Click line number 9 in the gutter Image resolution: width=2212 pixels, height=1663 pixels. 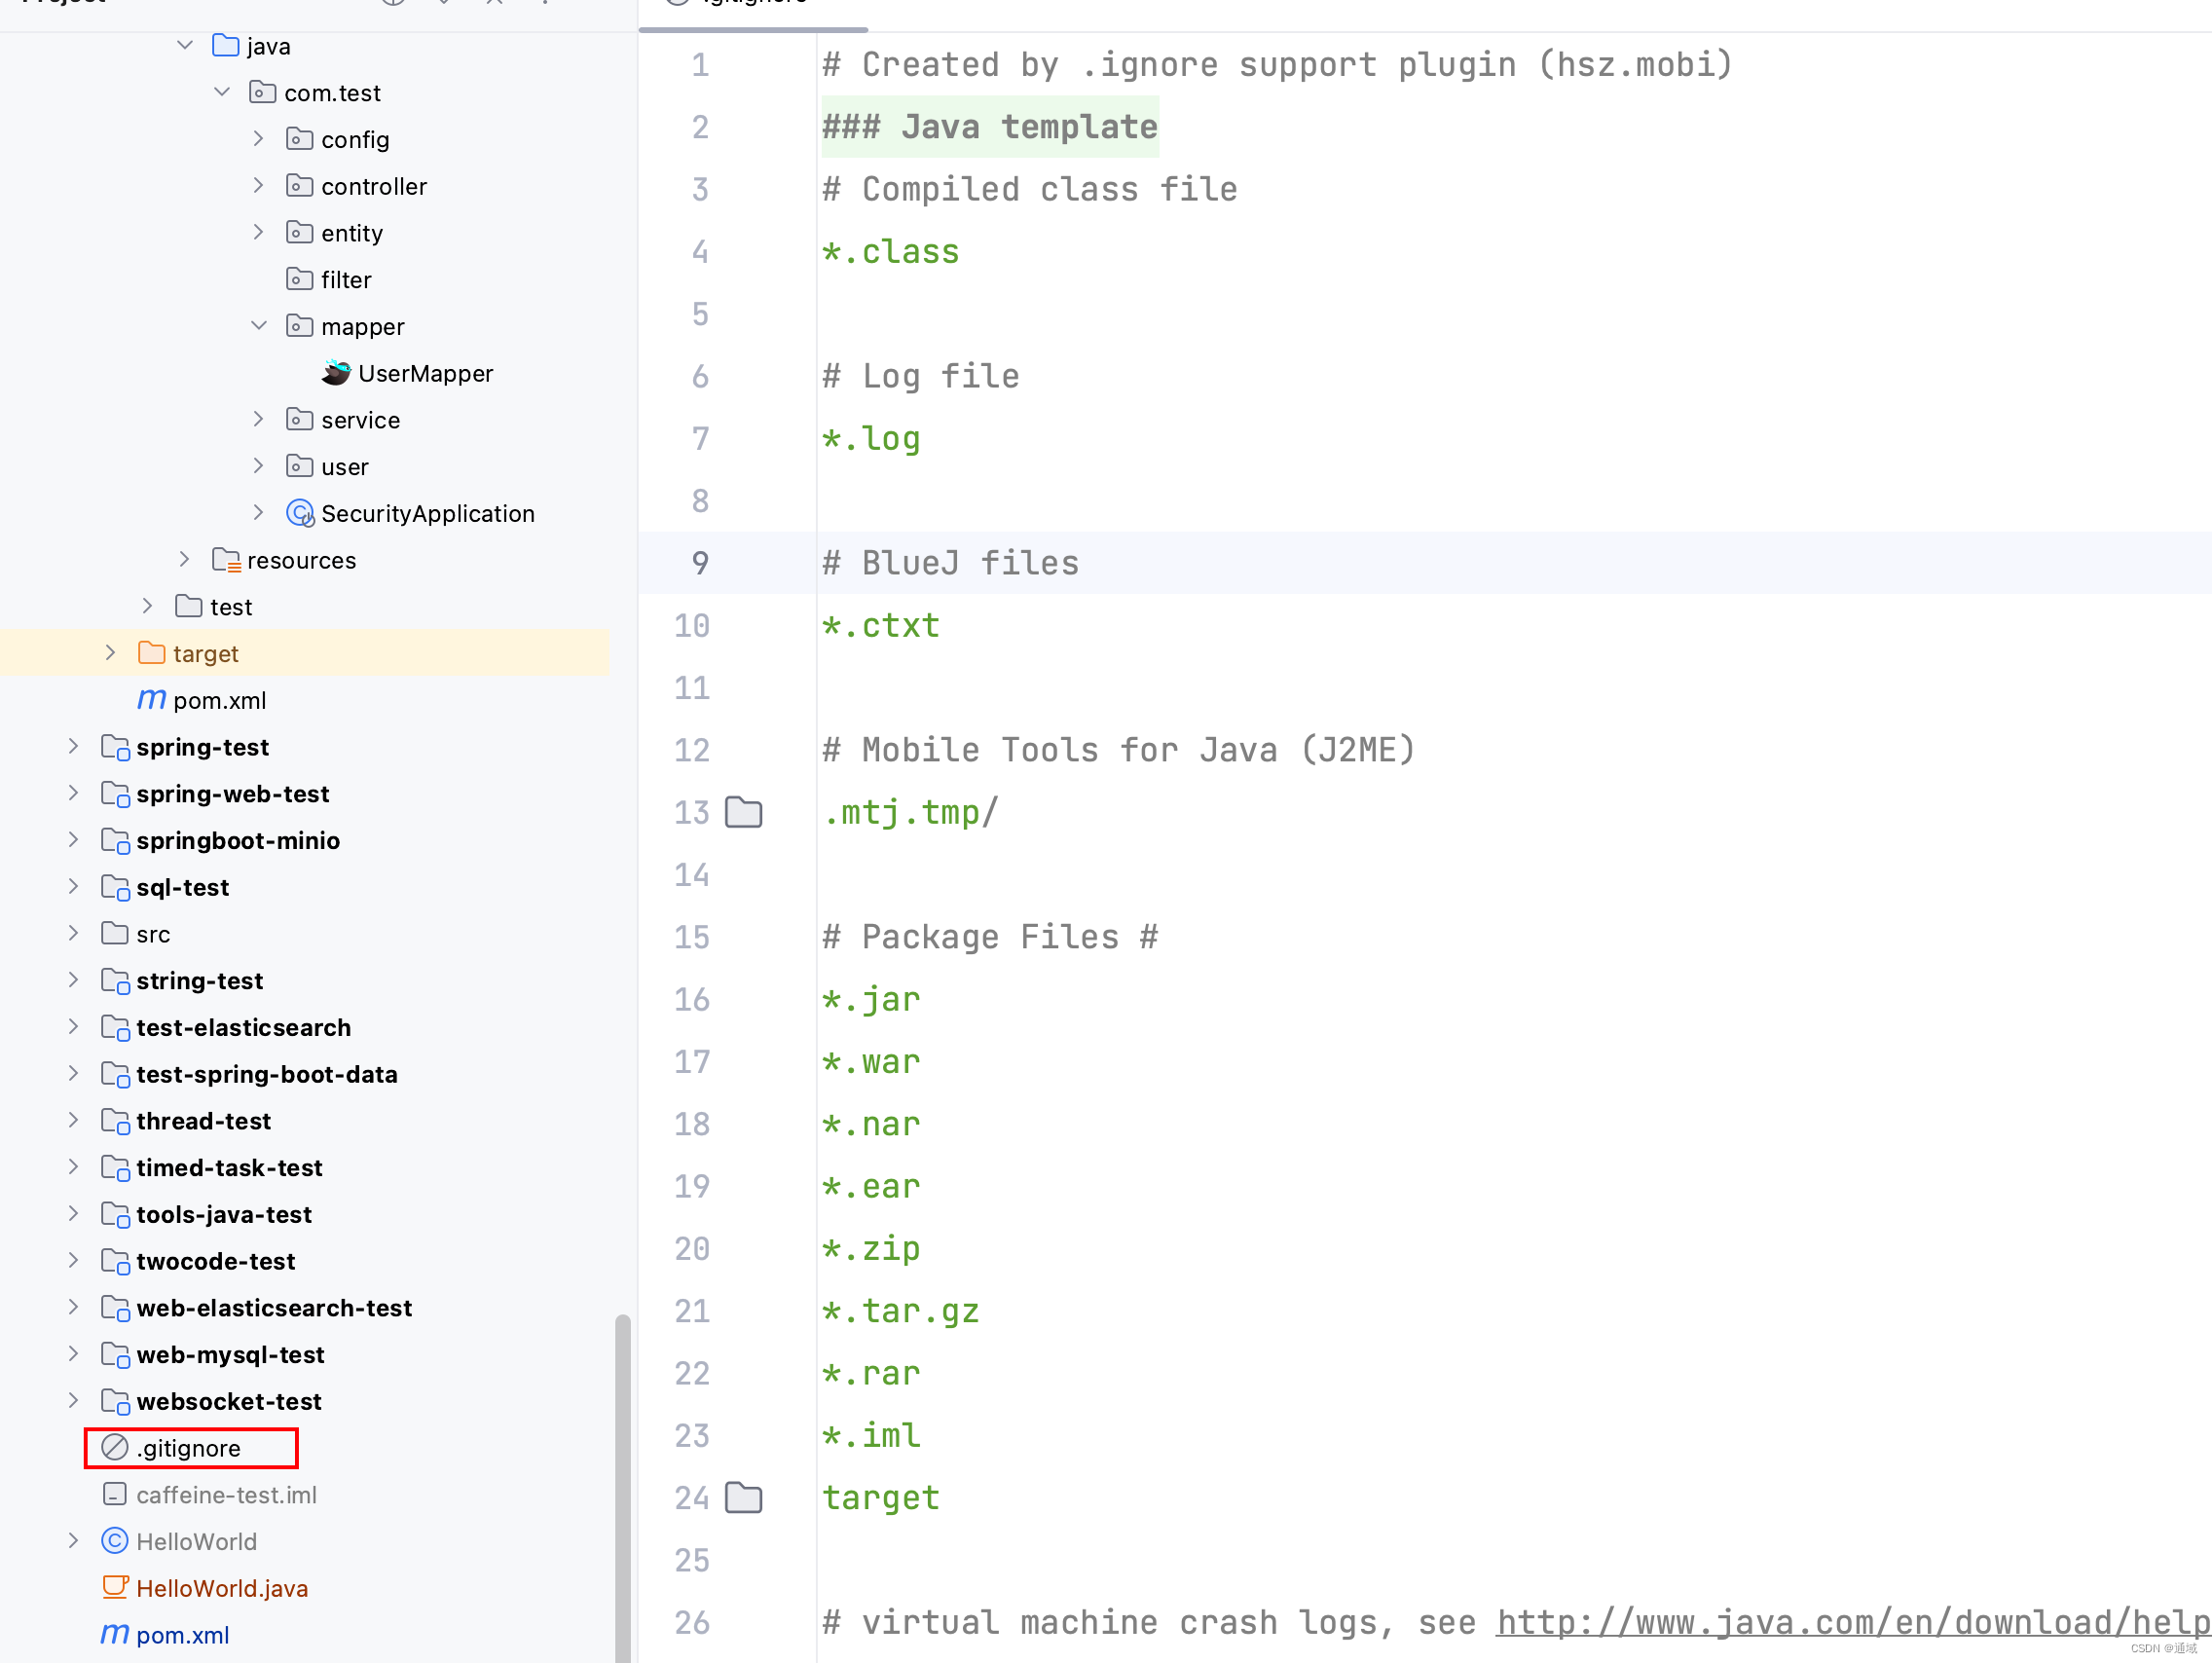[700, 563]
